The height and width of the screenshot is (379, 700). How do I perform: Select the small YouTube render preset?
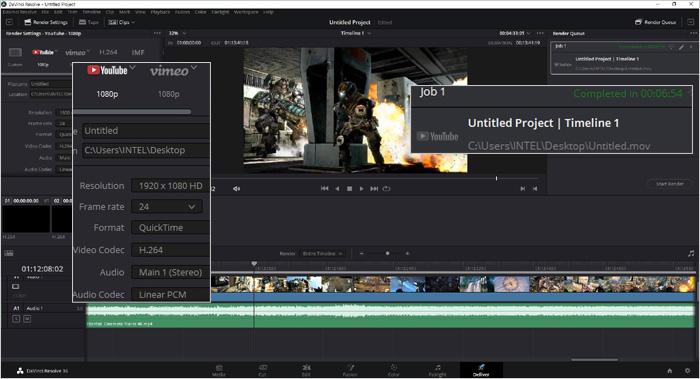43,56
